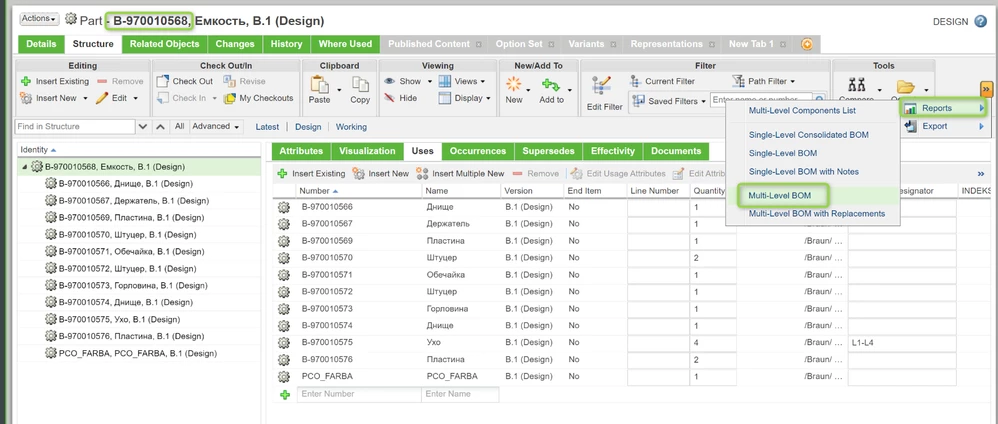Viewport: 998px width, 424px height.
Task: Click the green plus Insert Existing icon in the Editing group
Action: click(x=26, y=81)
